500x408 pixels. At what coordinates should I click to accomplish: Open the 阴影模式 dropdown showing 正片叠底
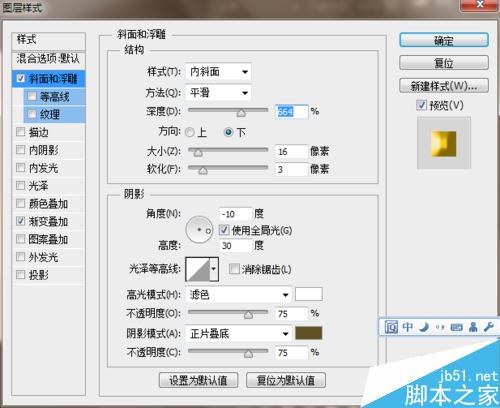pyautogui.click(x=238, y=334)
